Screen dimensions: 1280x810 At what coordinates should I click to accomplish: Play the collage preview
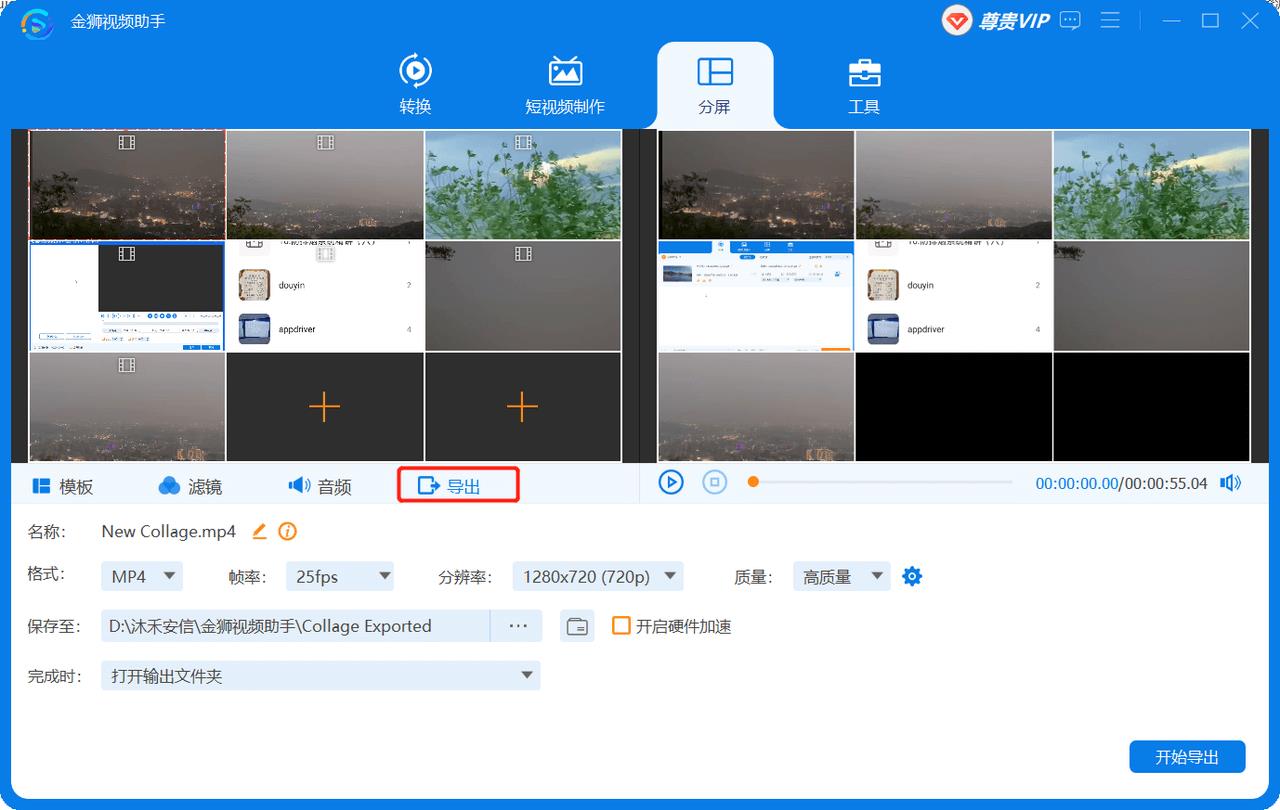[x=670, y=483]
